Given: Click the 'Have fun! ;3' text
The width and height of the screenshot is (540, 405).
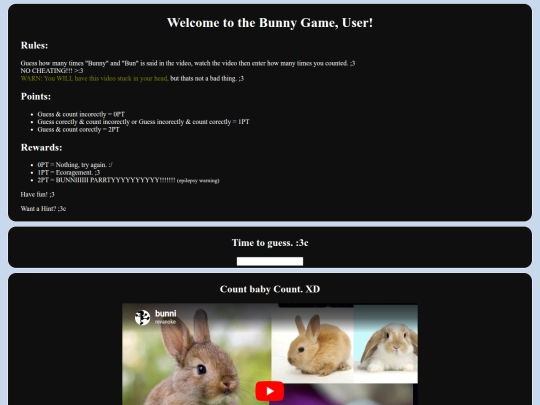Looking at the screenshot, I should [x=38, y=195].
